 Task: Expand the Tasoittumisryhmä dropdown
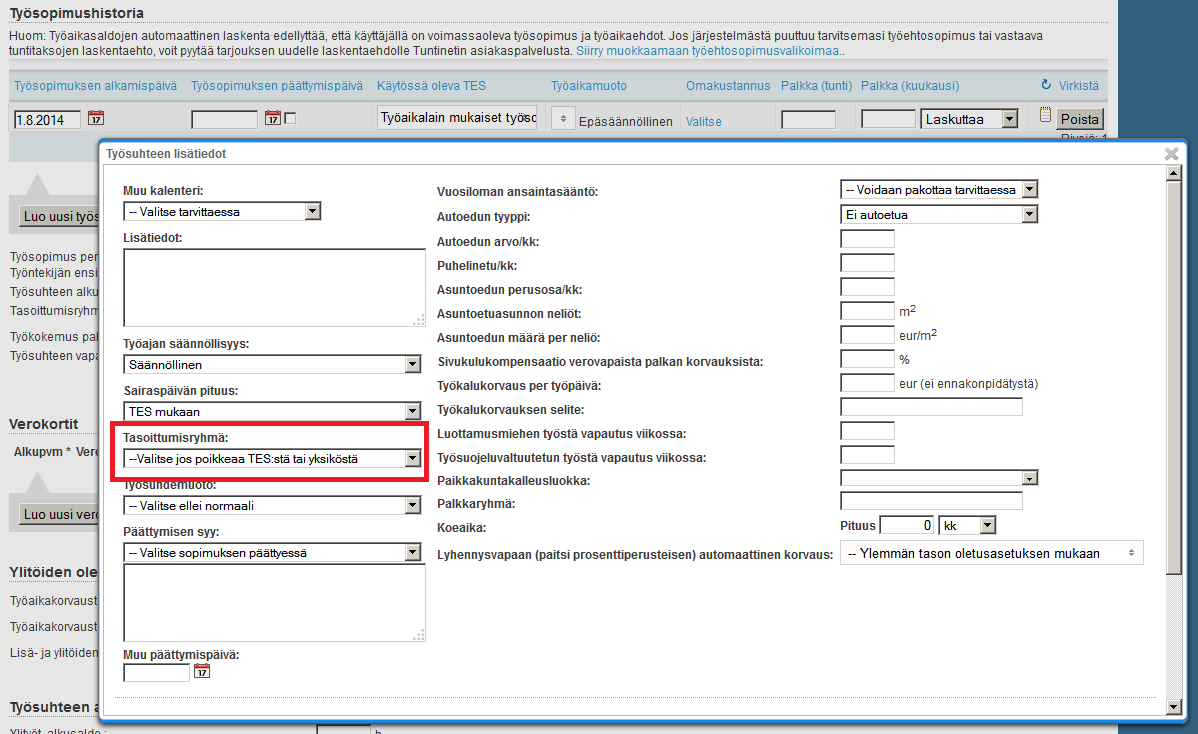[271, 459]
